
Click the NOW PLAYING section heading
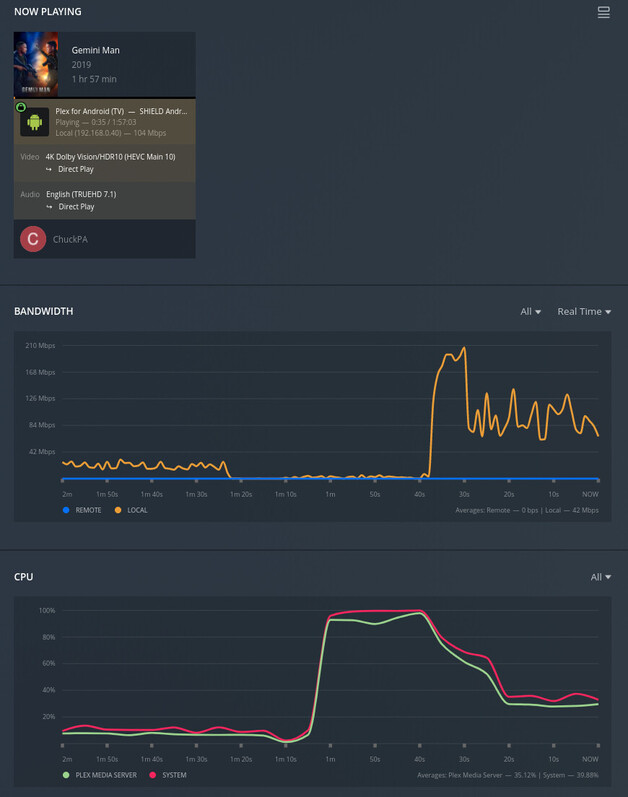48,12
